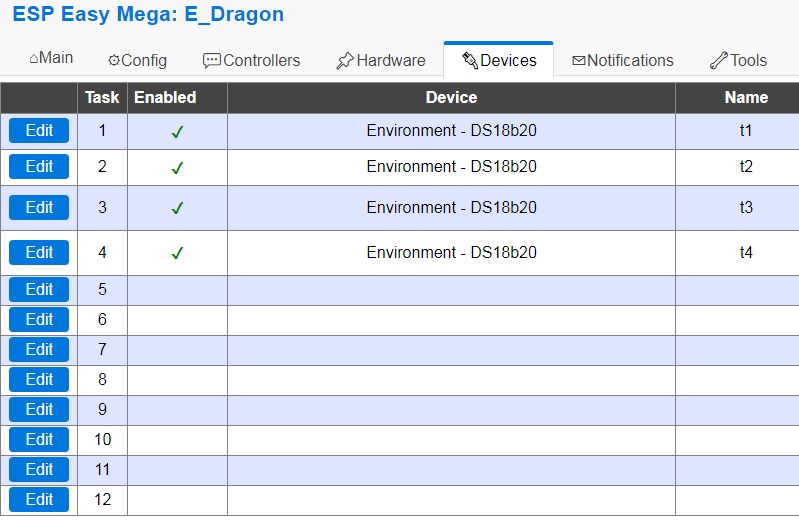Open the Controllers tab
Image resolution: width=799 pixels, height=527 pixels.
[251, 60]
